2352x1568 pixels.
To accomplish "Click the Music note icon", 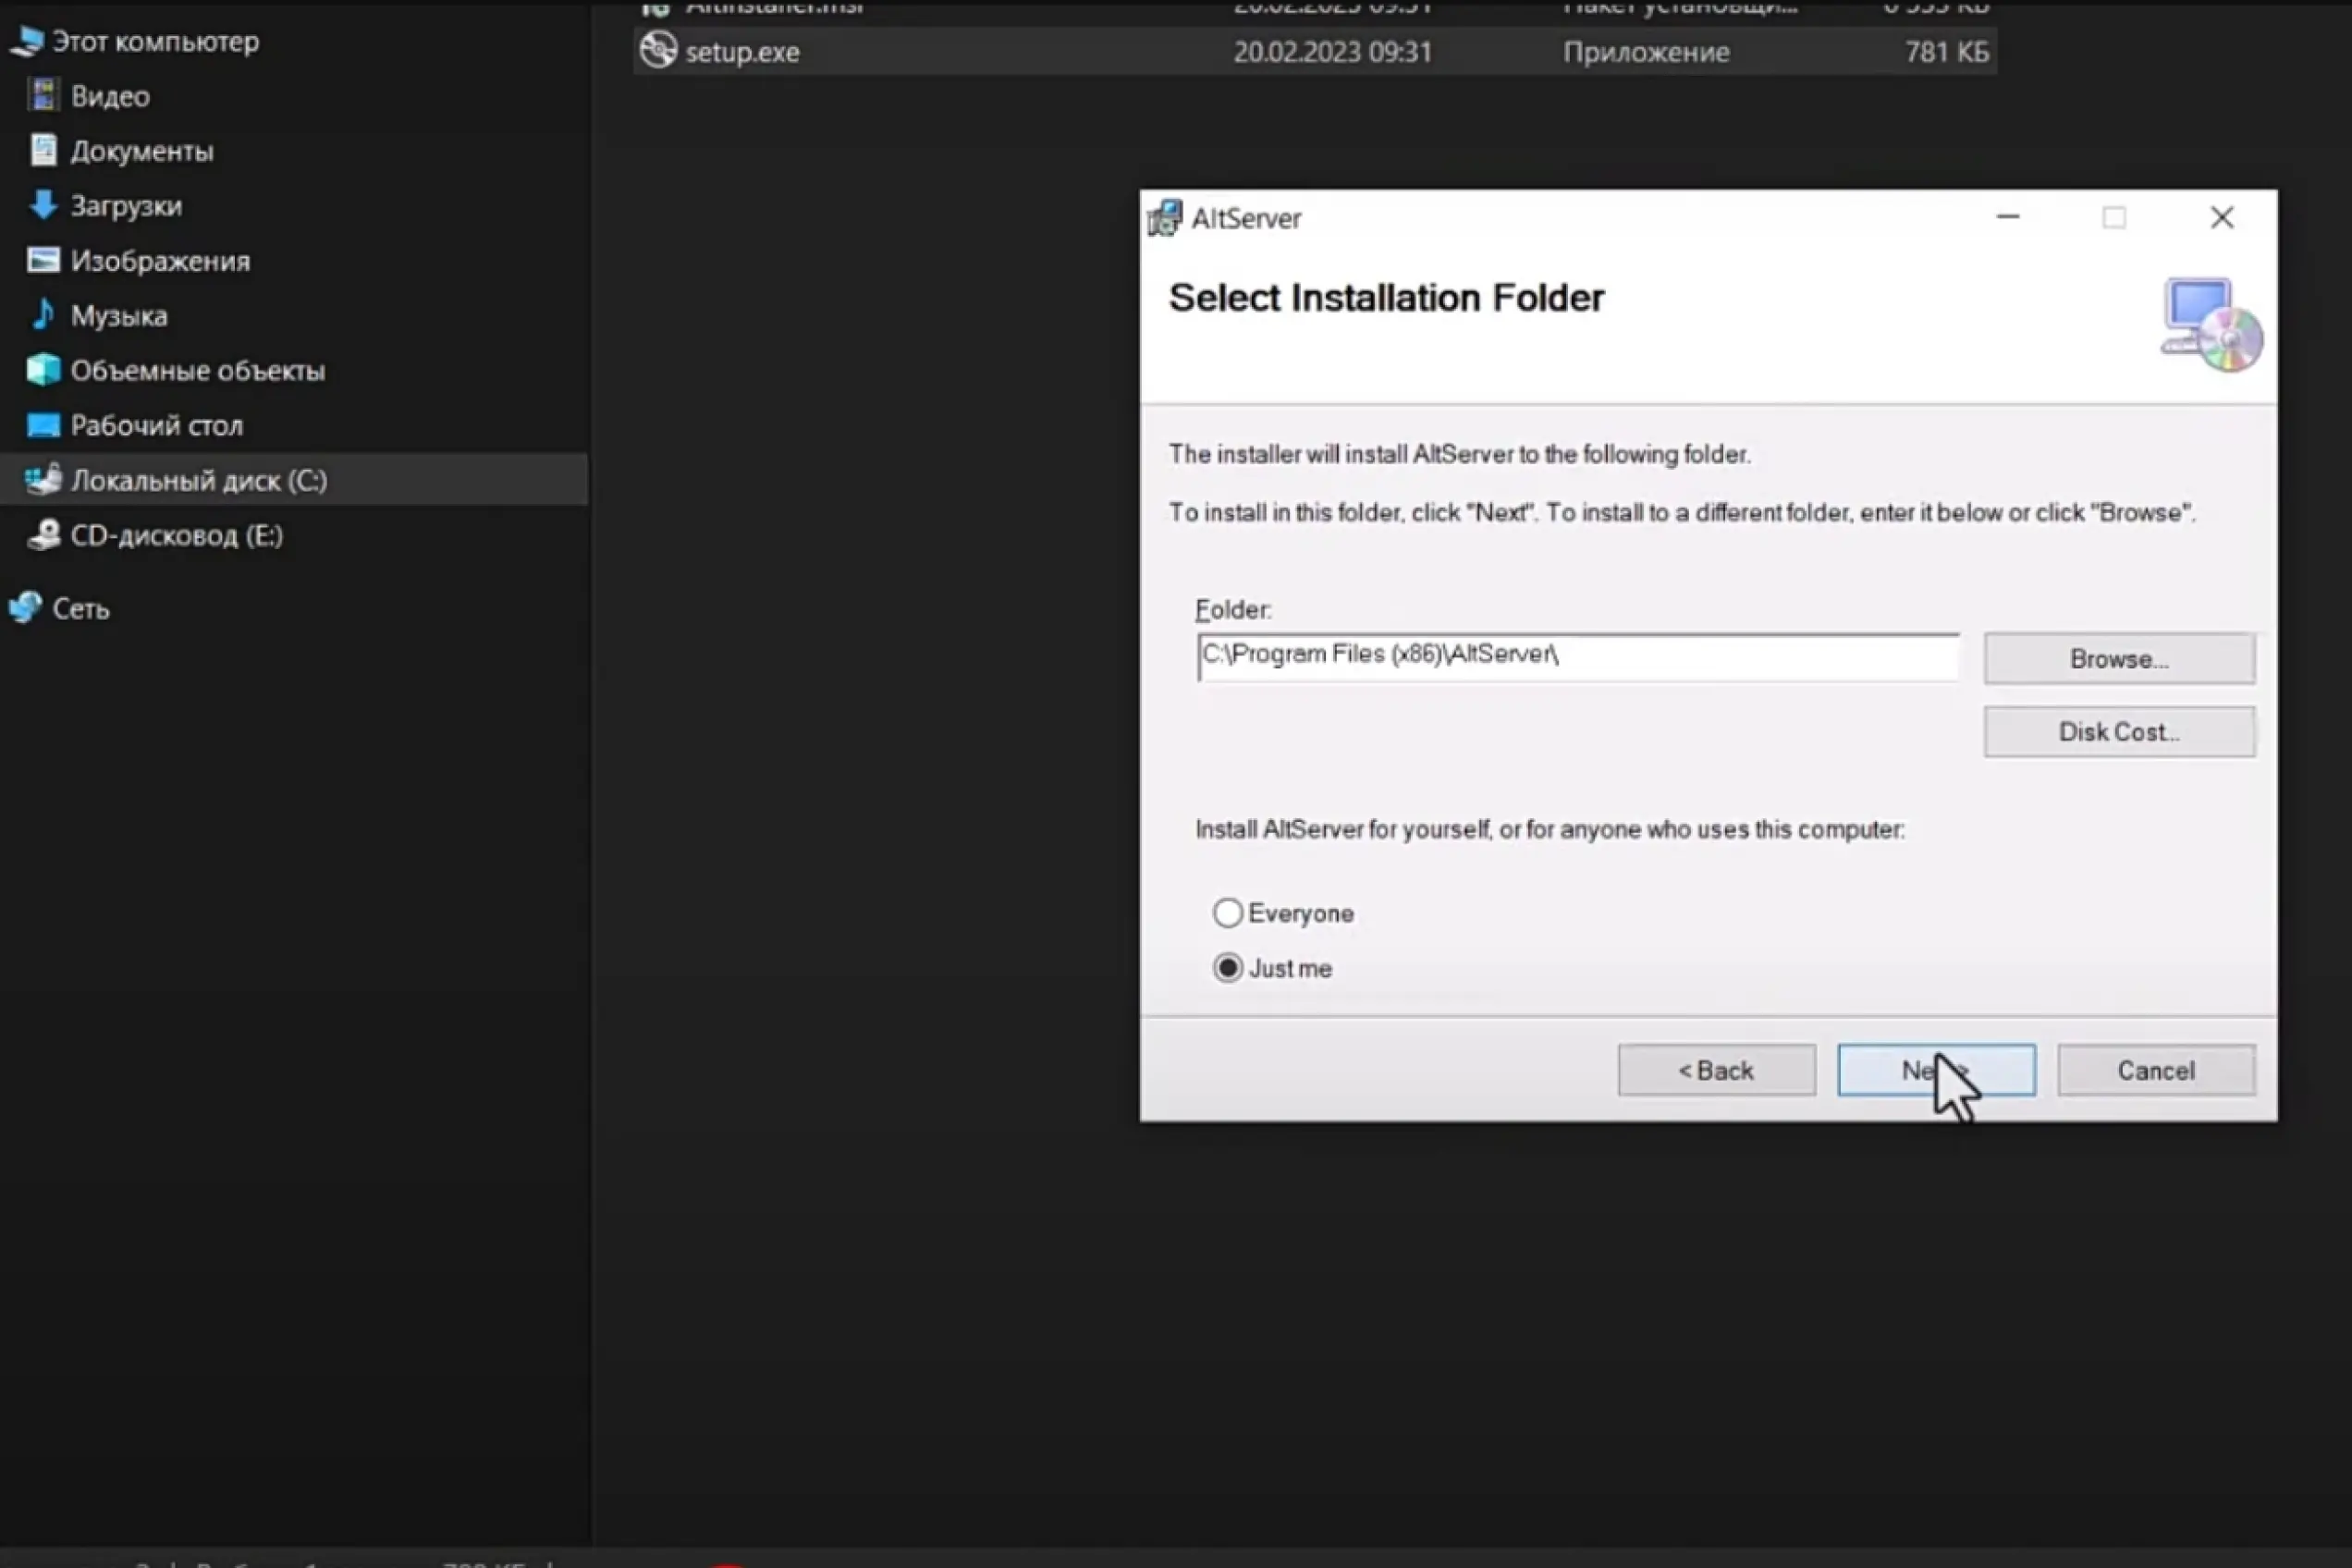I will [x=43, y=315].
